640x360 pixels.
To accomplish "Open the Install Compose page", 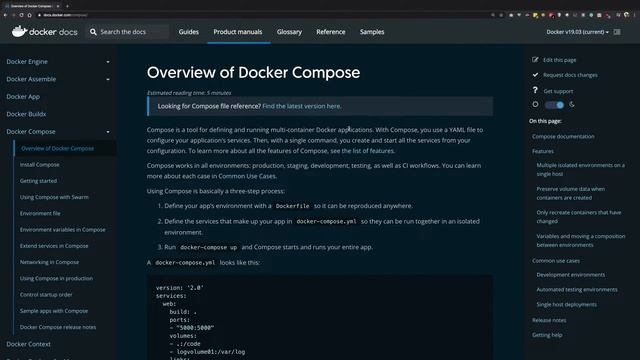I will coord(40,165).
